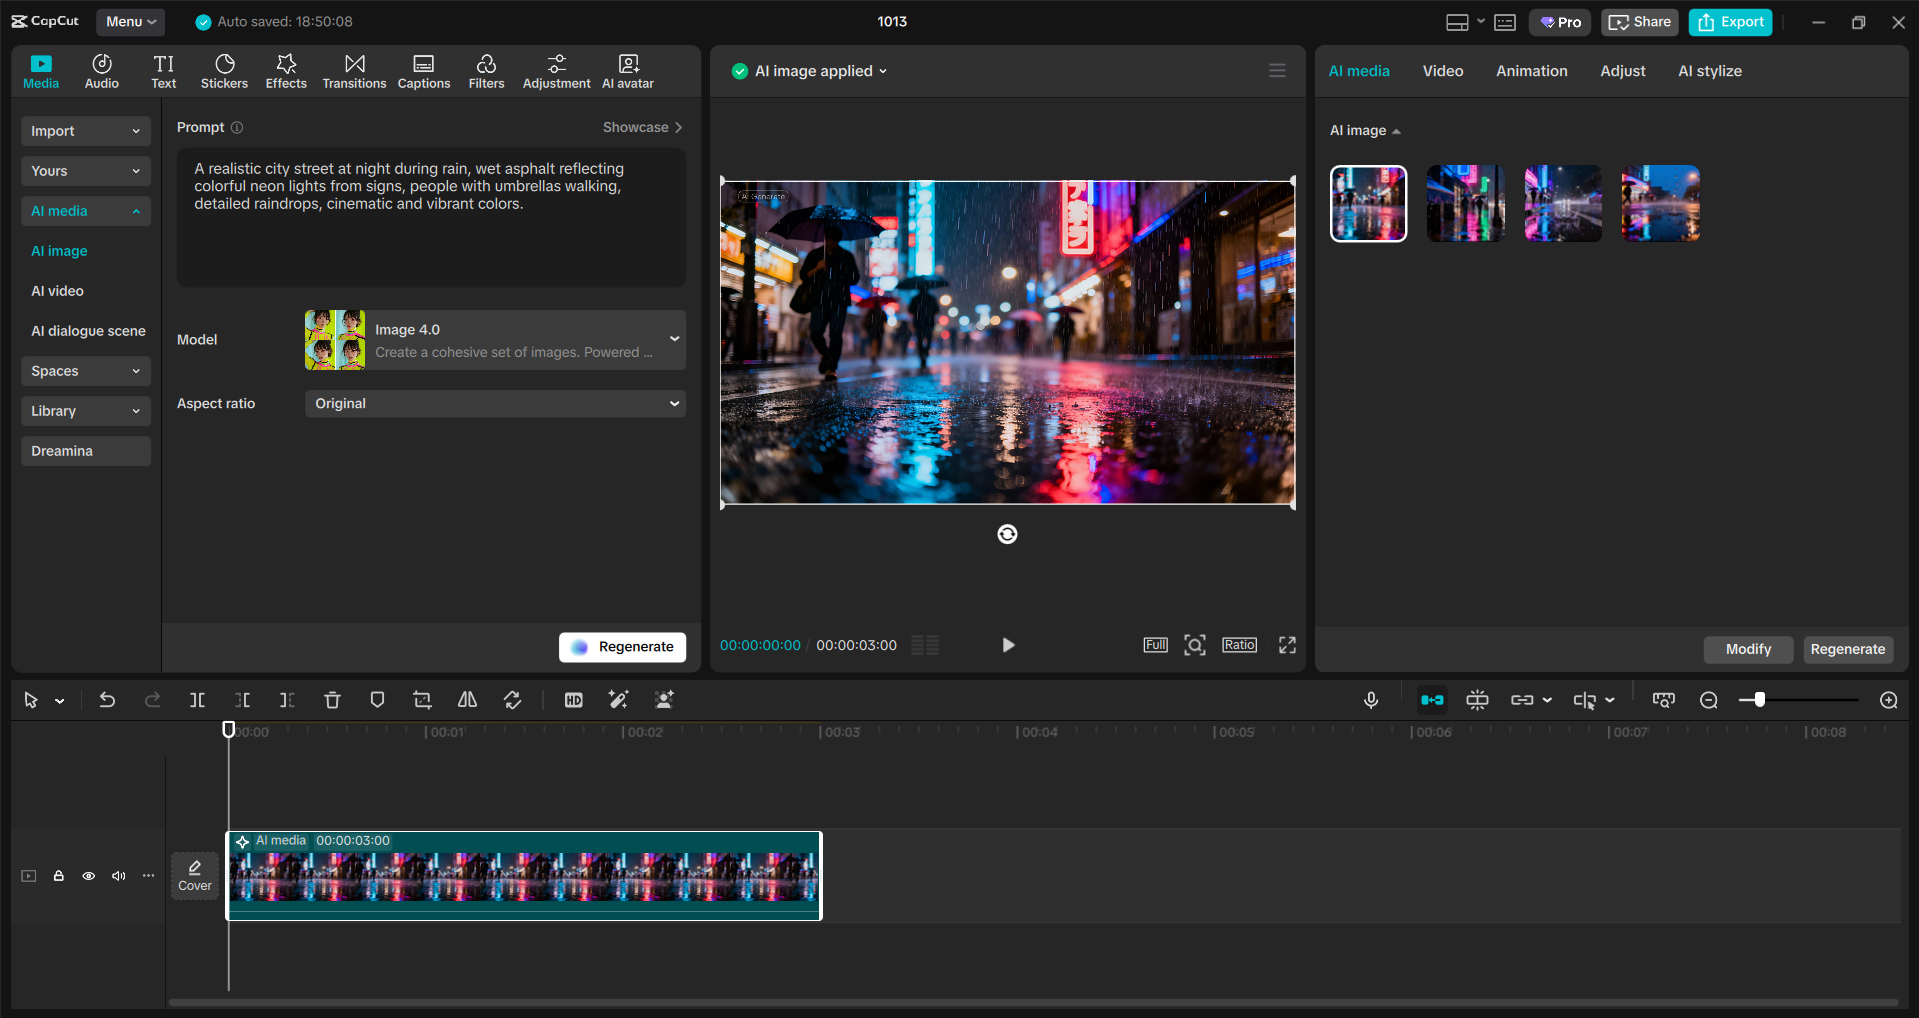Mute the track audio speaker icon
The image size is (1919, 1018).
point(118,875)
